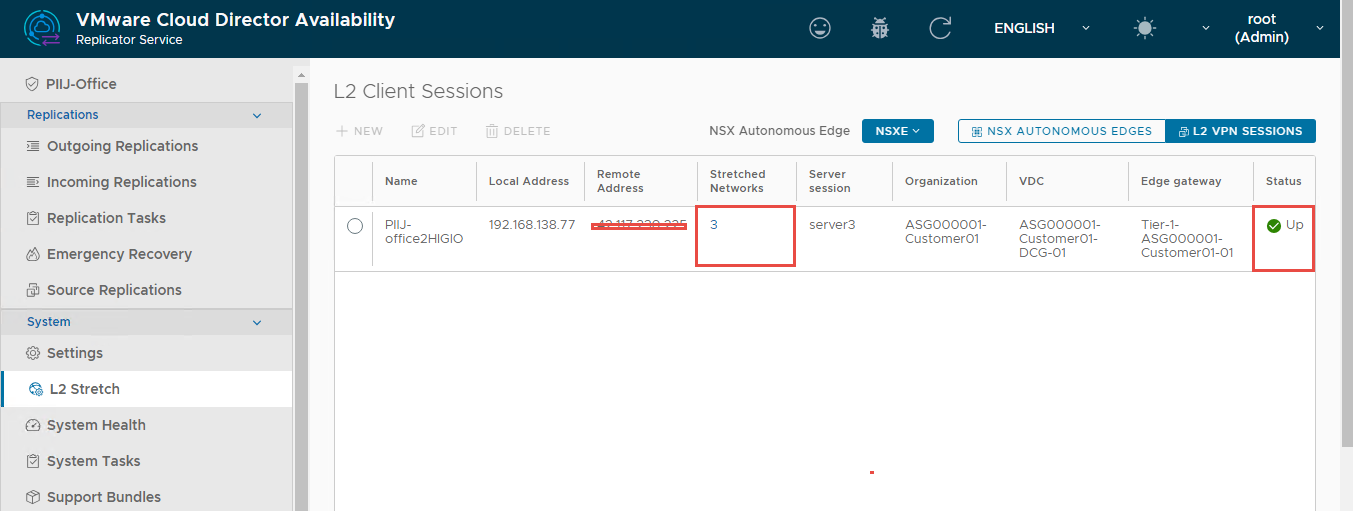
Task: Collapse the System section
Action: pos(257,322)
